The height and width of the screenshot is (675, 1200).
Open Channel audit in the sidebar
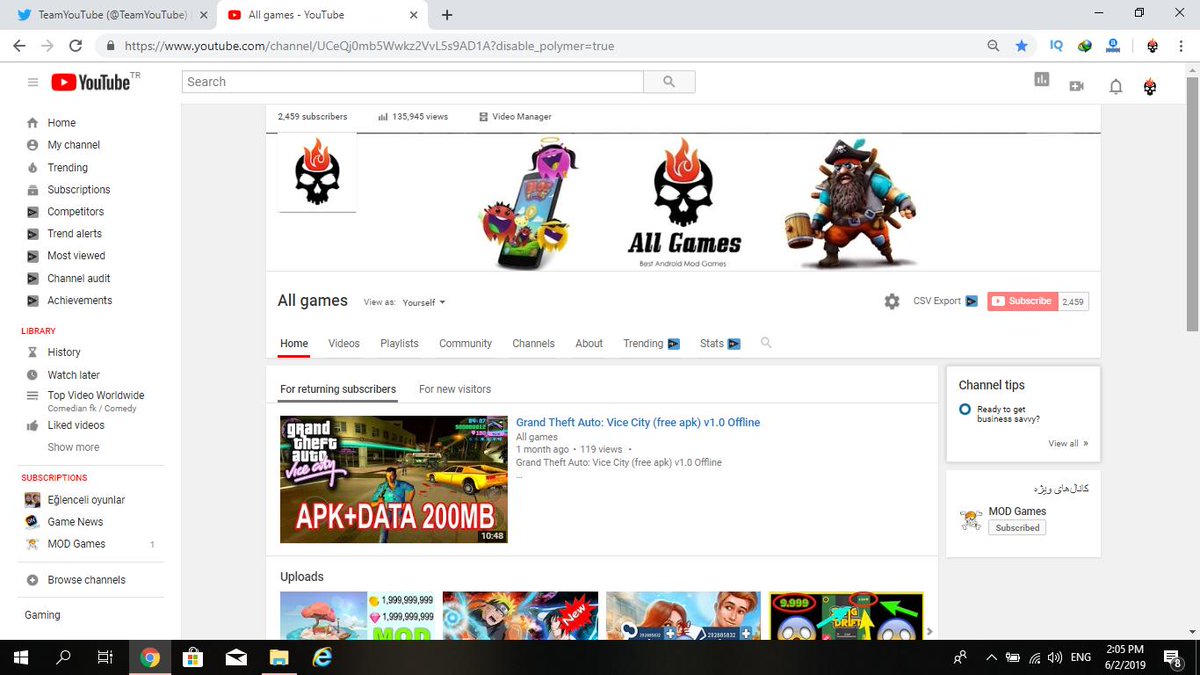tap(78, 279)
